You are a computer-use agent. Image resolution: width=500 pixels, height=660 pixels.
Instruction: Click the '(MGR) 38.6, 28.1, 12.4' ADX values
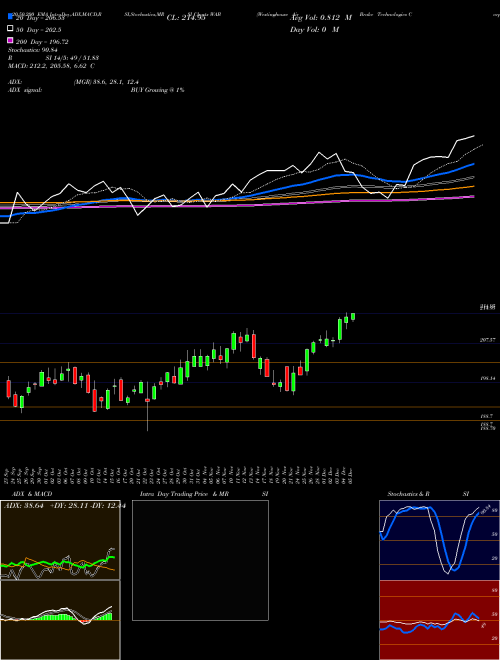click(106, 82)
